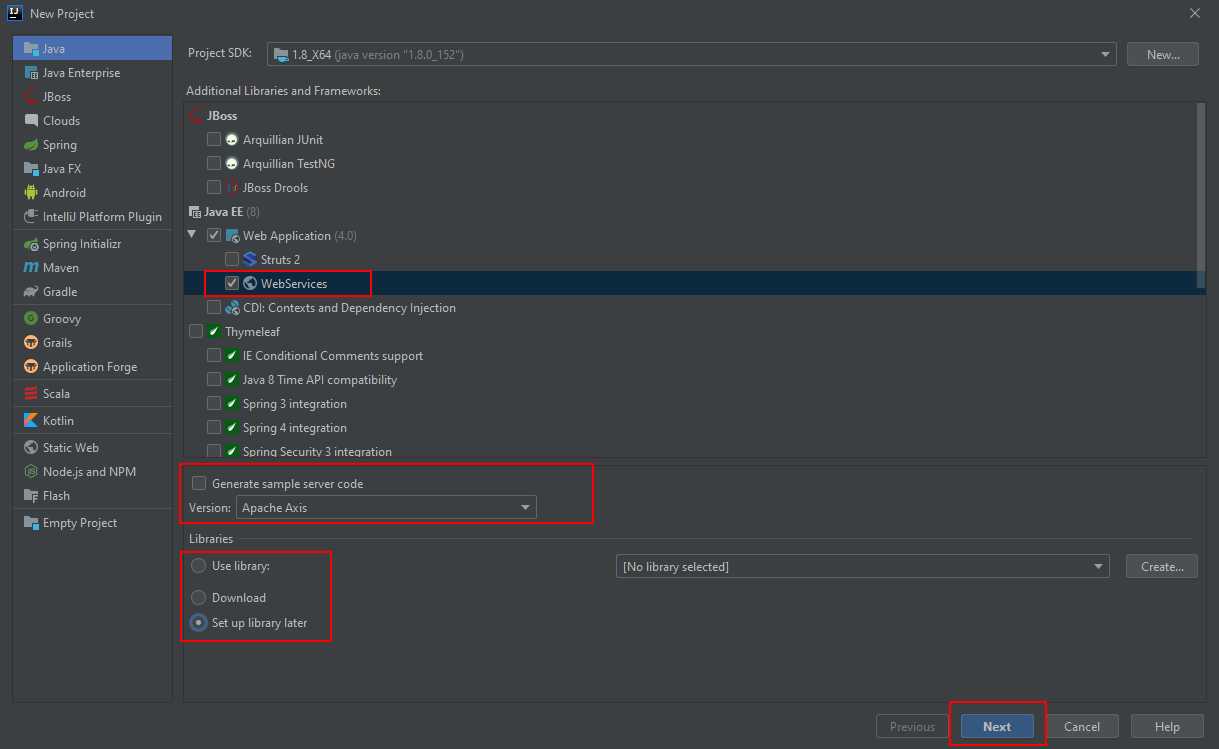Enable Generate sample server code
1219x749 pixels.
click(198, 483)
